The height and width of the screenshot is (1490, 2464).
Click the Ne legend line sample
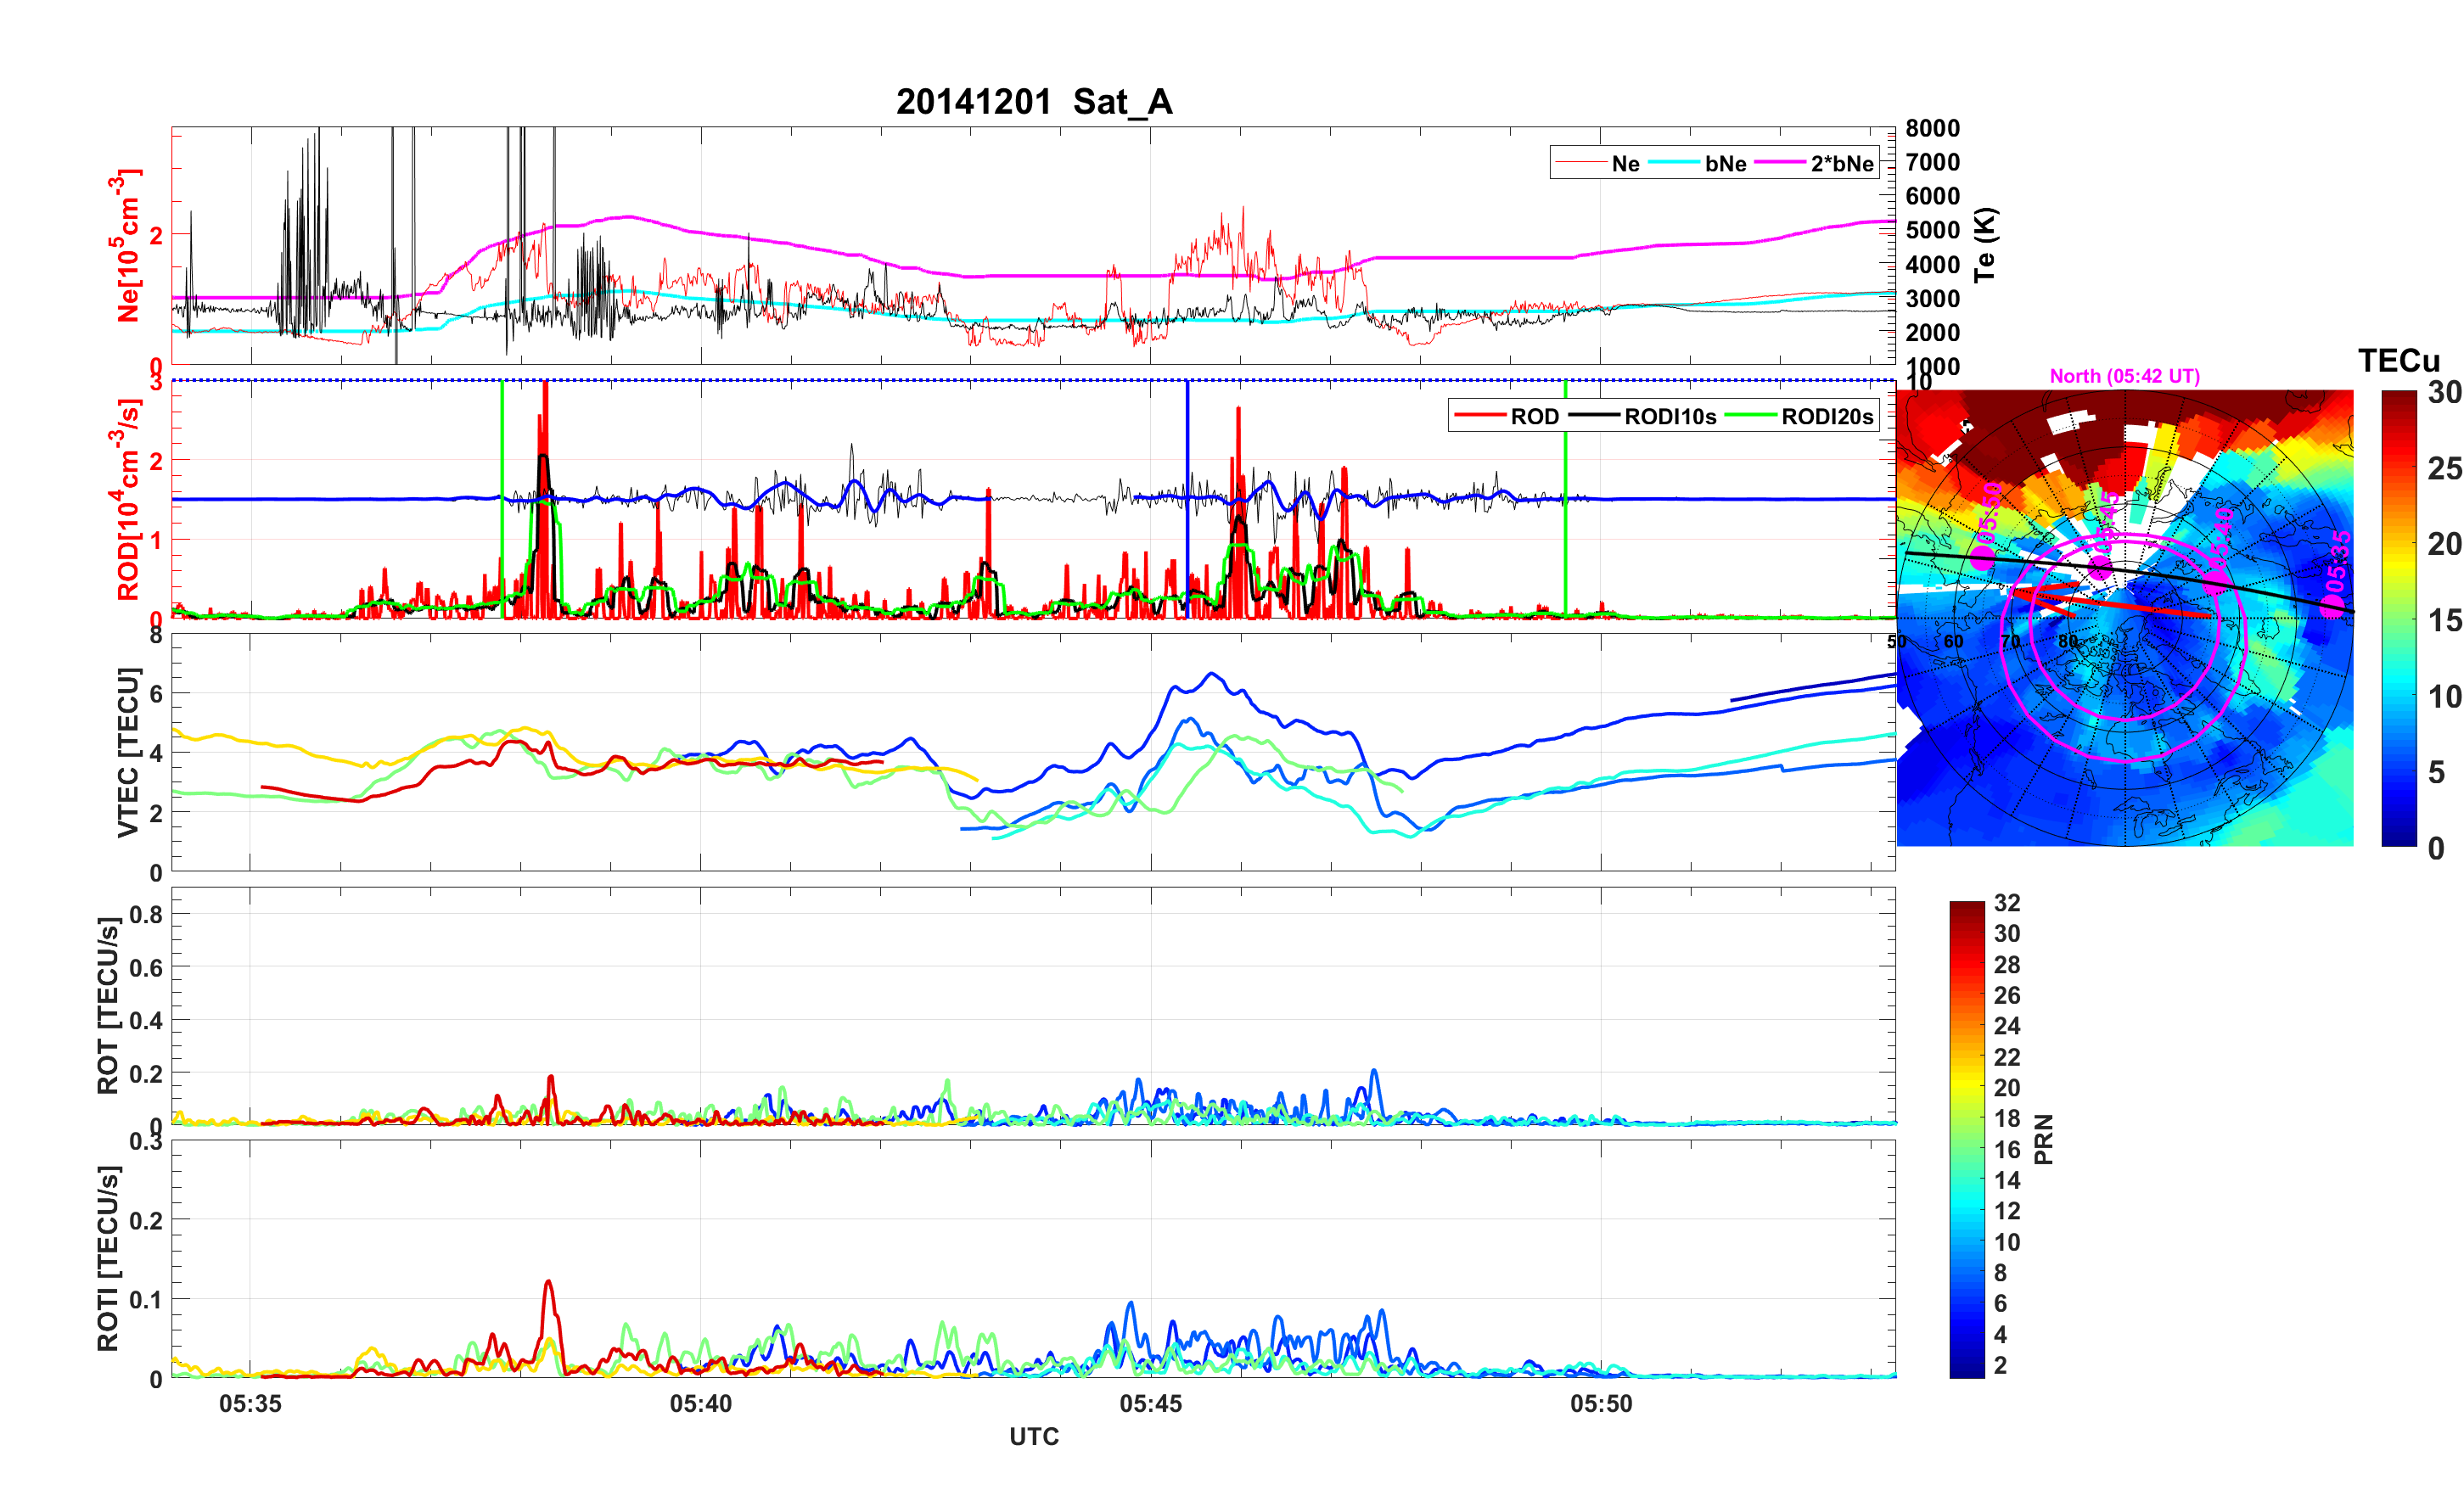click(x=1582, y=163)
